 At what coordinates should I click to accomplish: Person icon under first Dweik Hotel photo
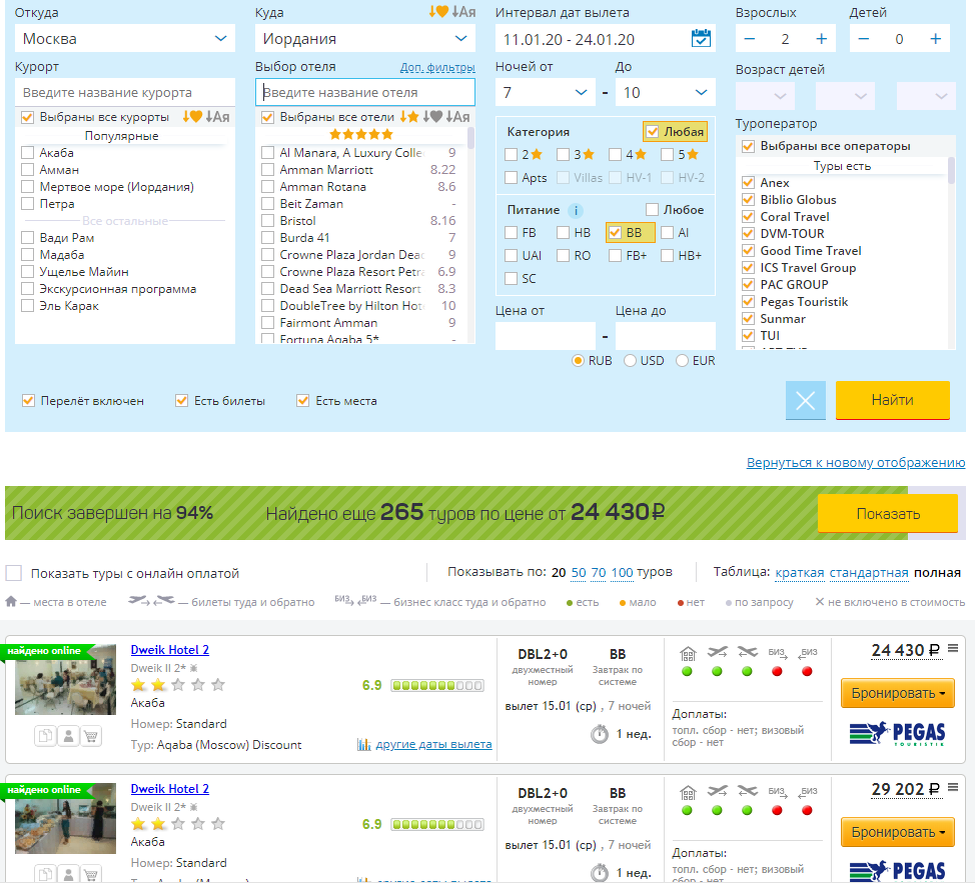click(x=68, y=736)
